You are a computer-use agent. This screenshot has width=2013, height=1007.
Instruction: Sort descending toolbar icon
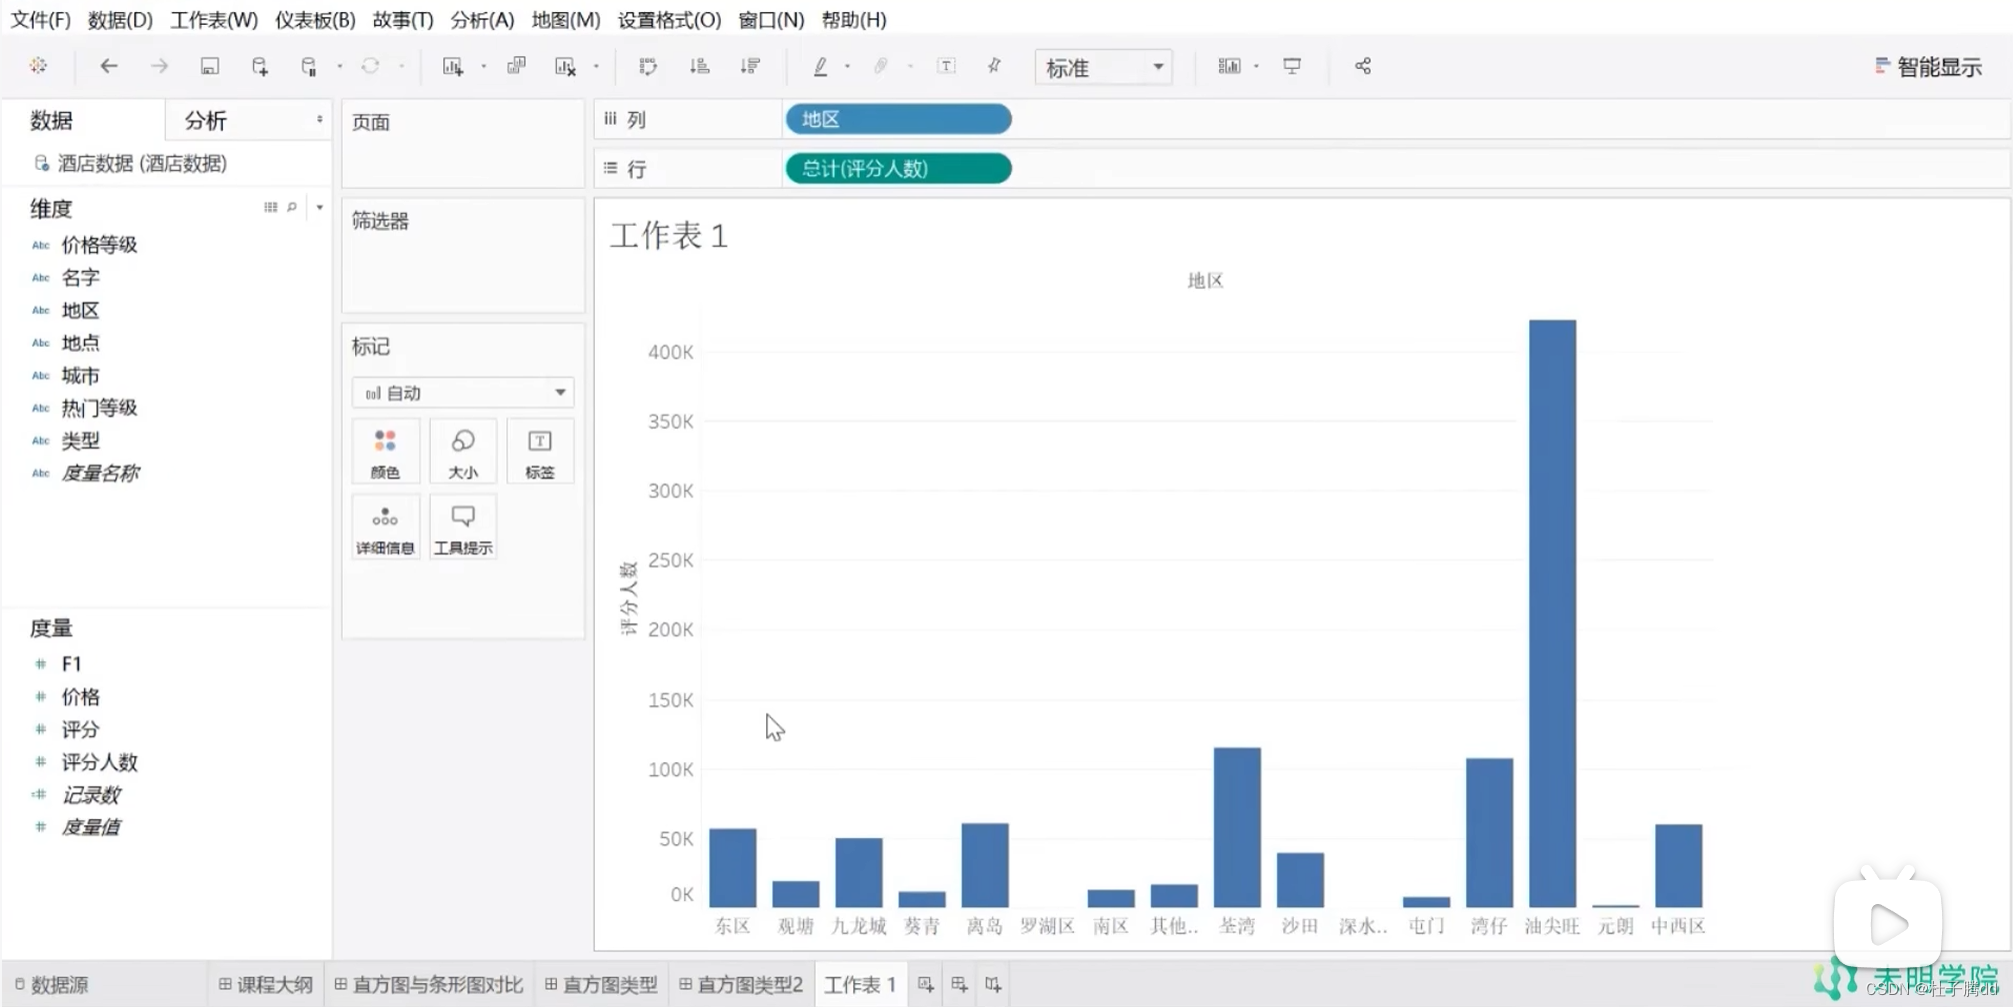point(750,66)
